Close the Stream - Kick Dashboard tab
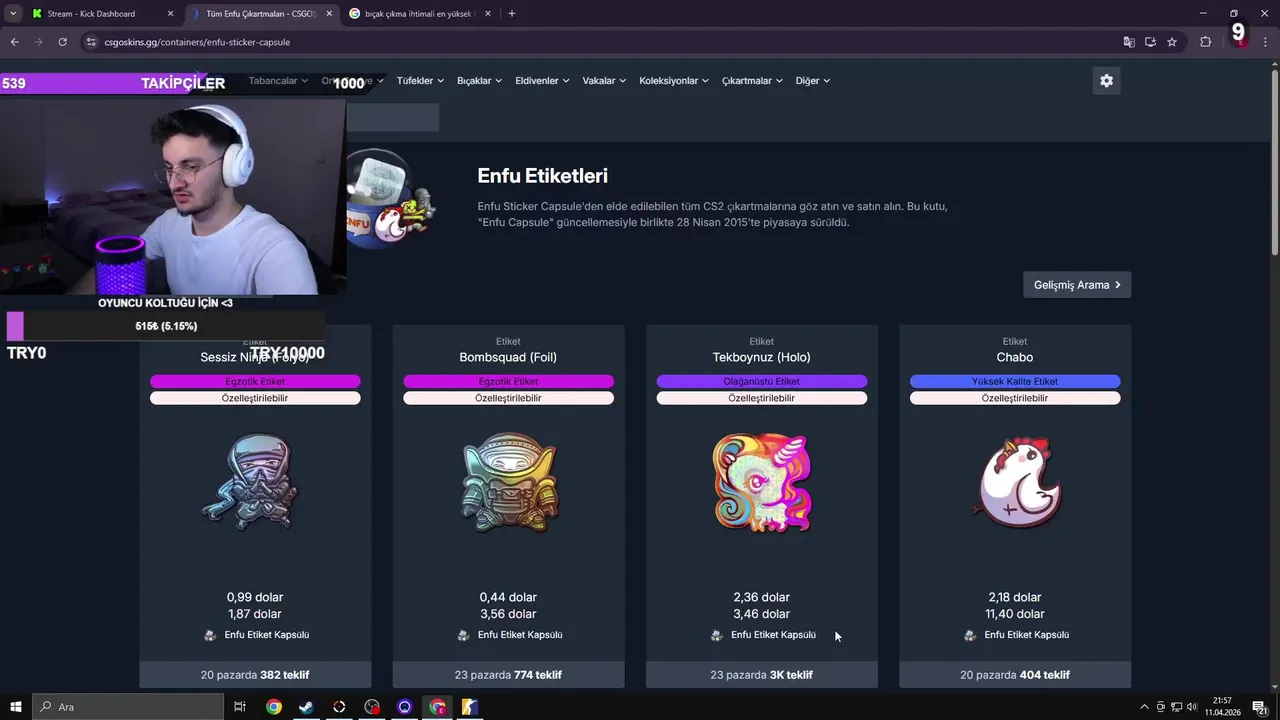Viewport: 1280px width, 720px height. (x=170, y=14)
